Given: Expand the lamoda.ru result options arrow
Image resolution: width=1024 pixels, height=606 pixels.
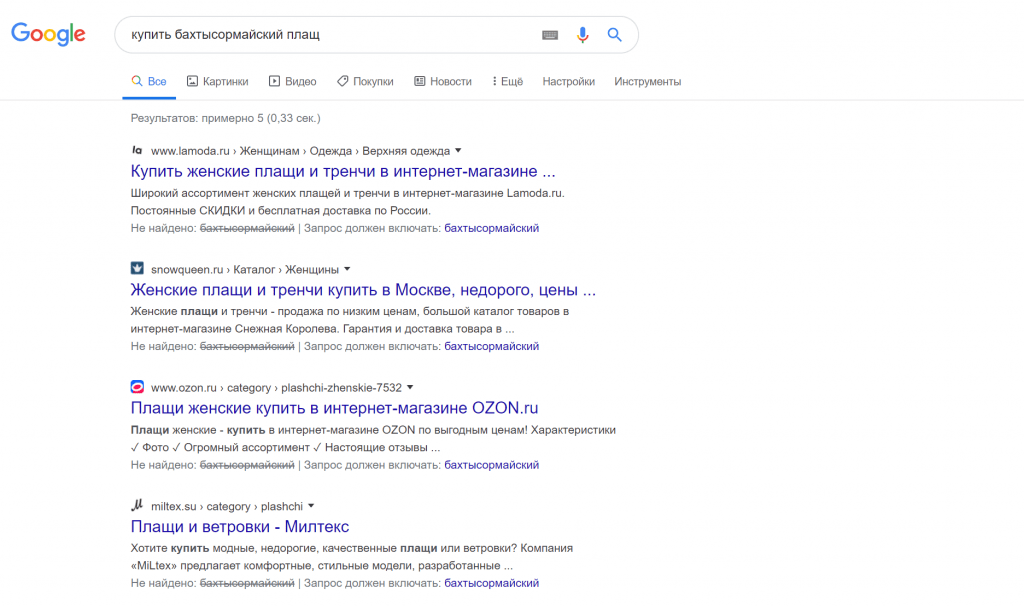Looking at the screenshot, I should [458, 150].
